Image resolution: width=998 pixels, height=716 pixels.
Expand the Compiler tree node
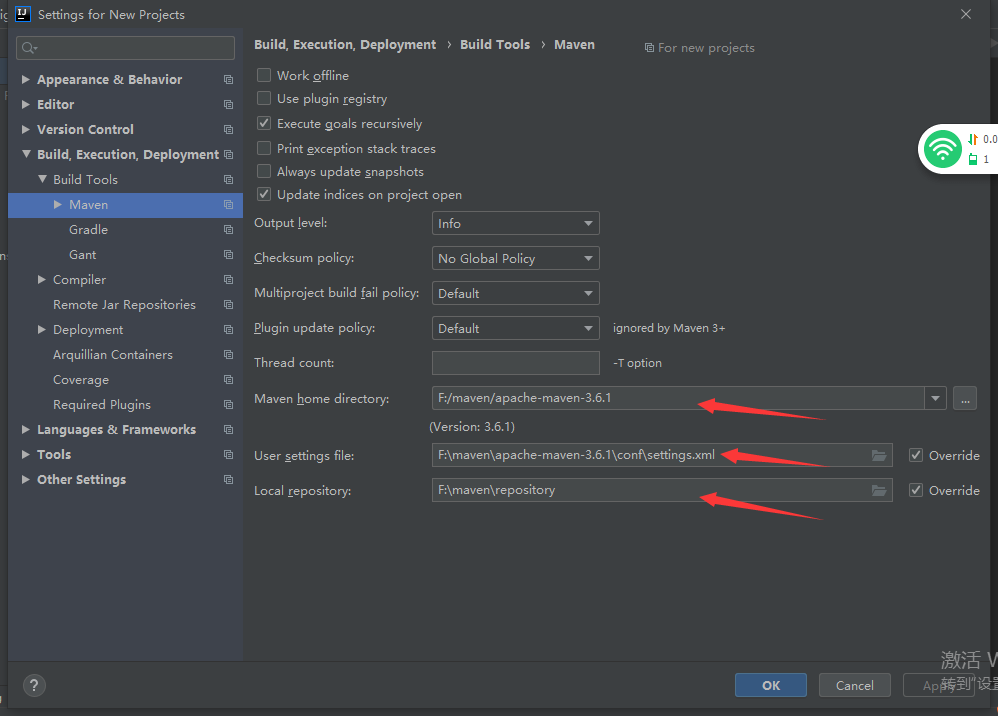[41, 279]
